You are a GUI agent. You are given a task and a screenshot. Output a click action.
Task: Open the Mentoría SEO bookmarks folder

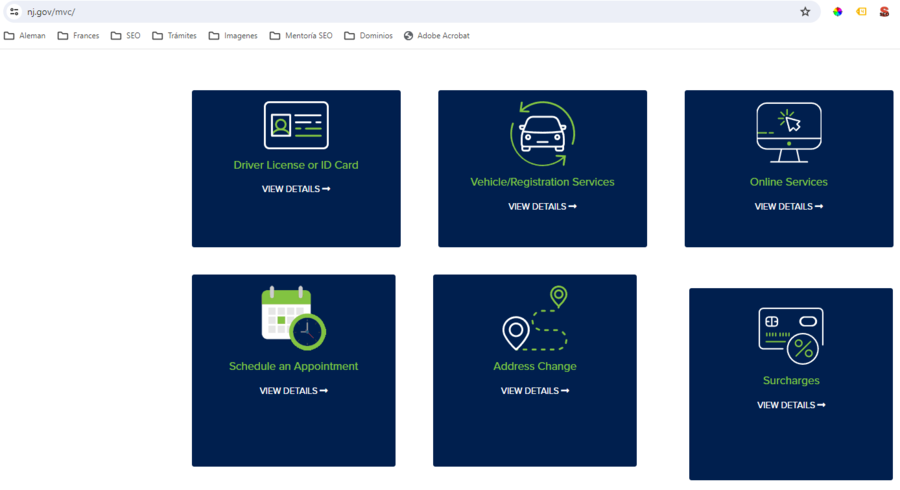click(301, 36)
